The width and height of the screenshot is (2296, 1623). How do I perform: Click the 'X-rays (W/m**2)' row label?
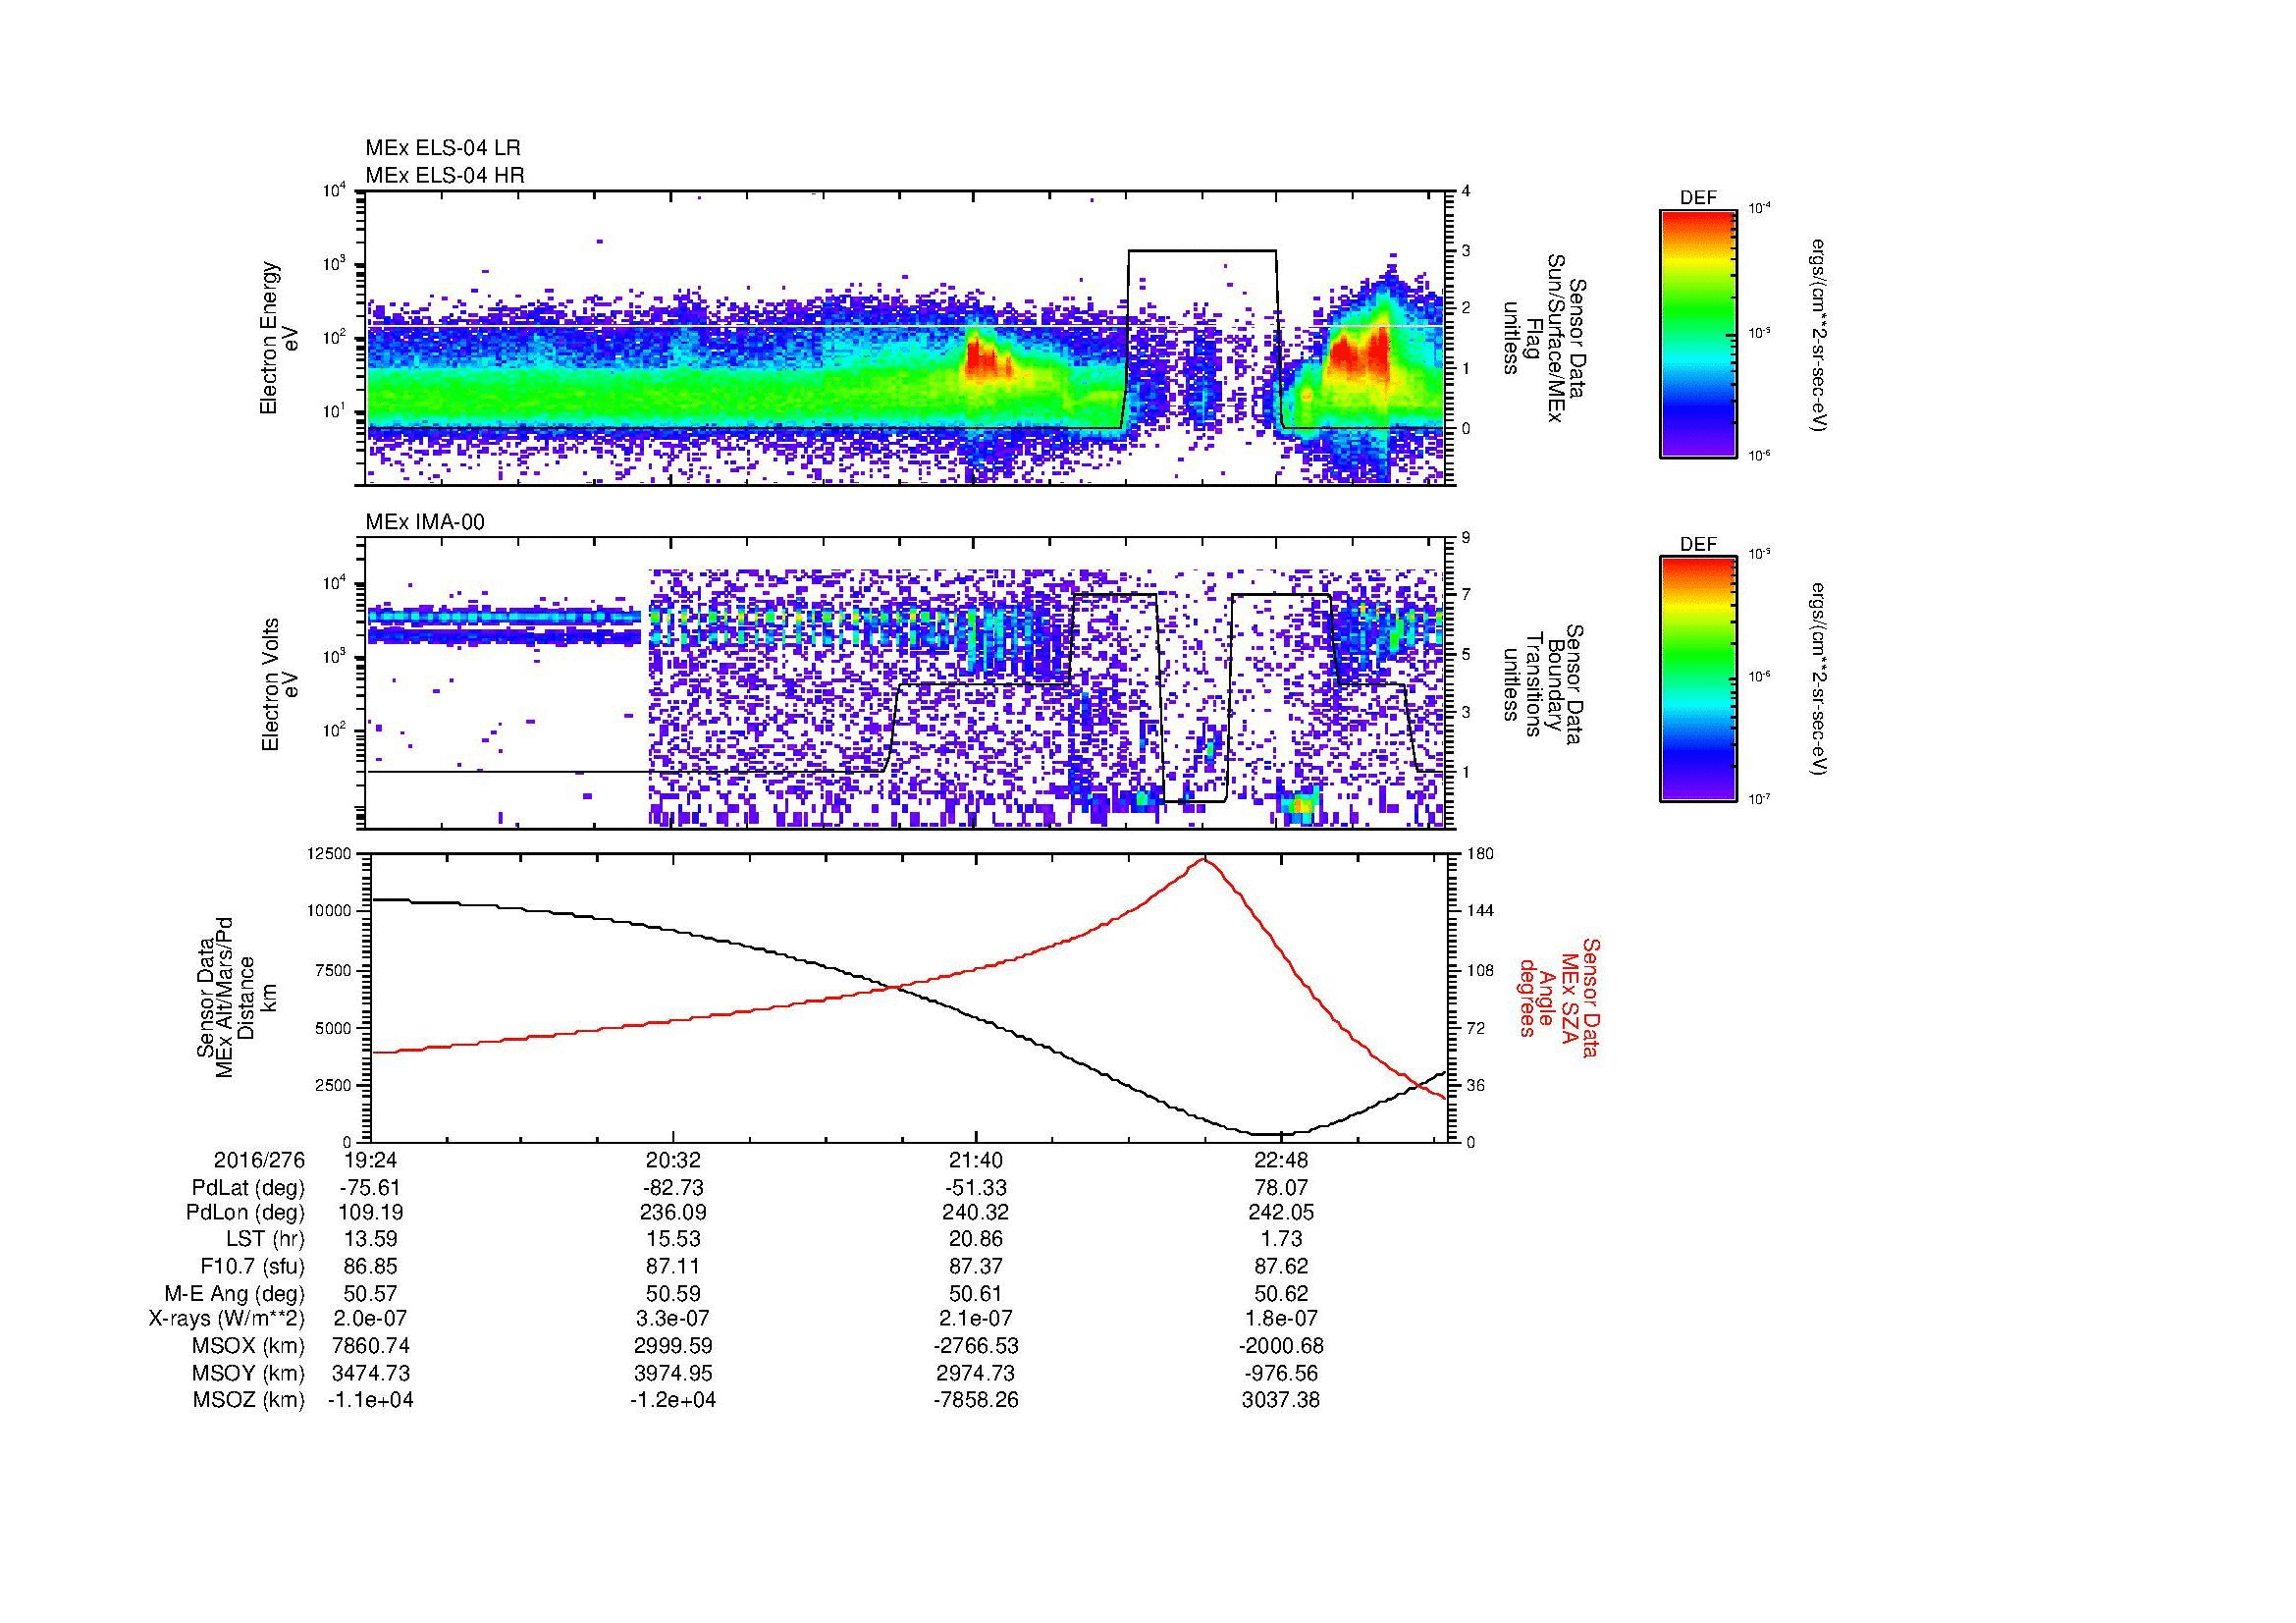226,1320
